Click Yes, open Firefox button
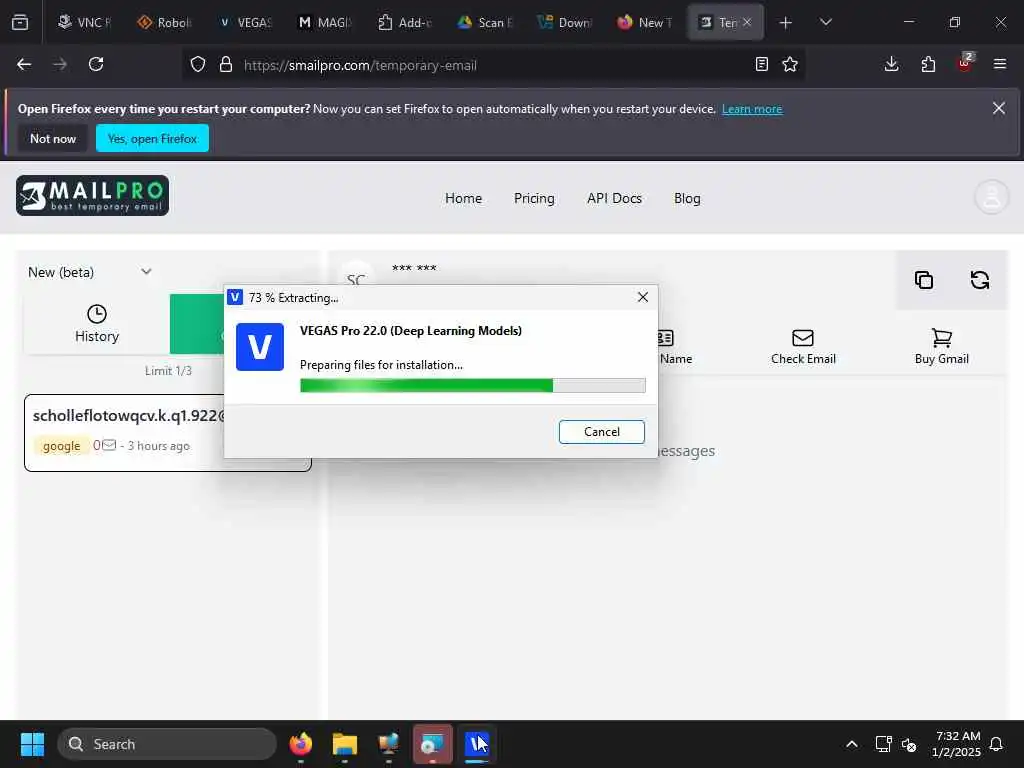The width and height of the screenshot is (1024, 768). coord(152,138)
